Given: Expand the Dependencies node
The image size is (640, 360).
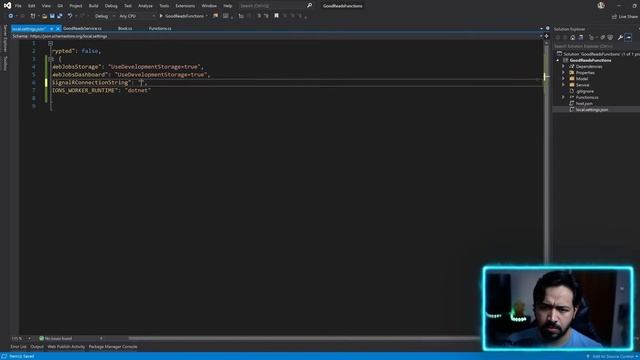Looking at the screenshot, I should 563,67.
